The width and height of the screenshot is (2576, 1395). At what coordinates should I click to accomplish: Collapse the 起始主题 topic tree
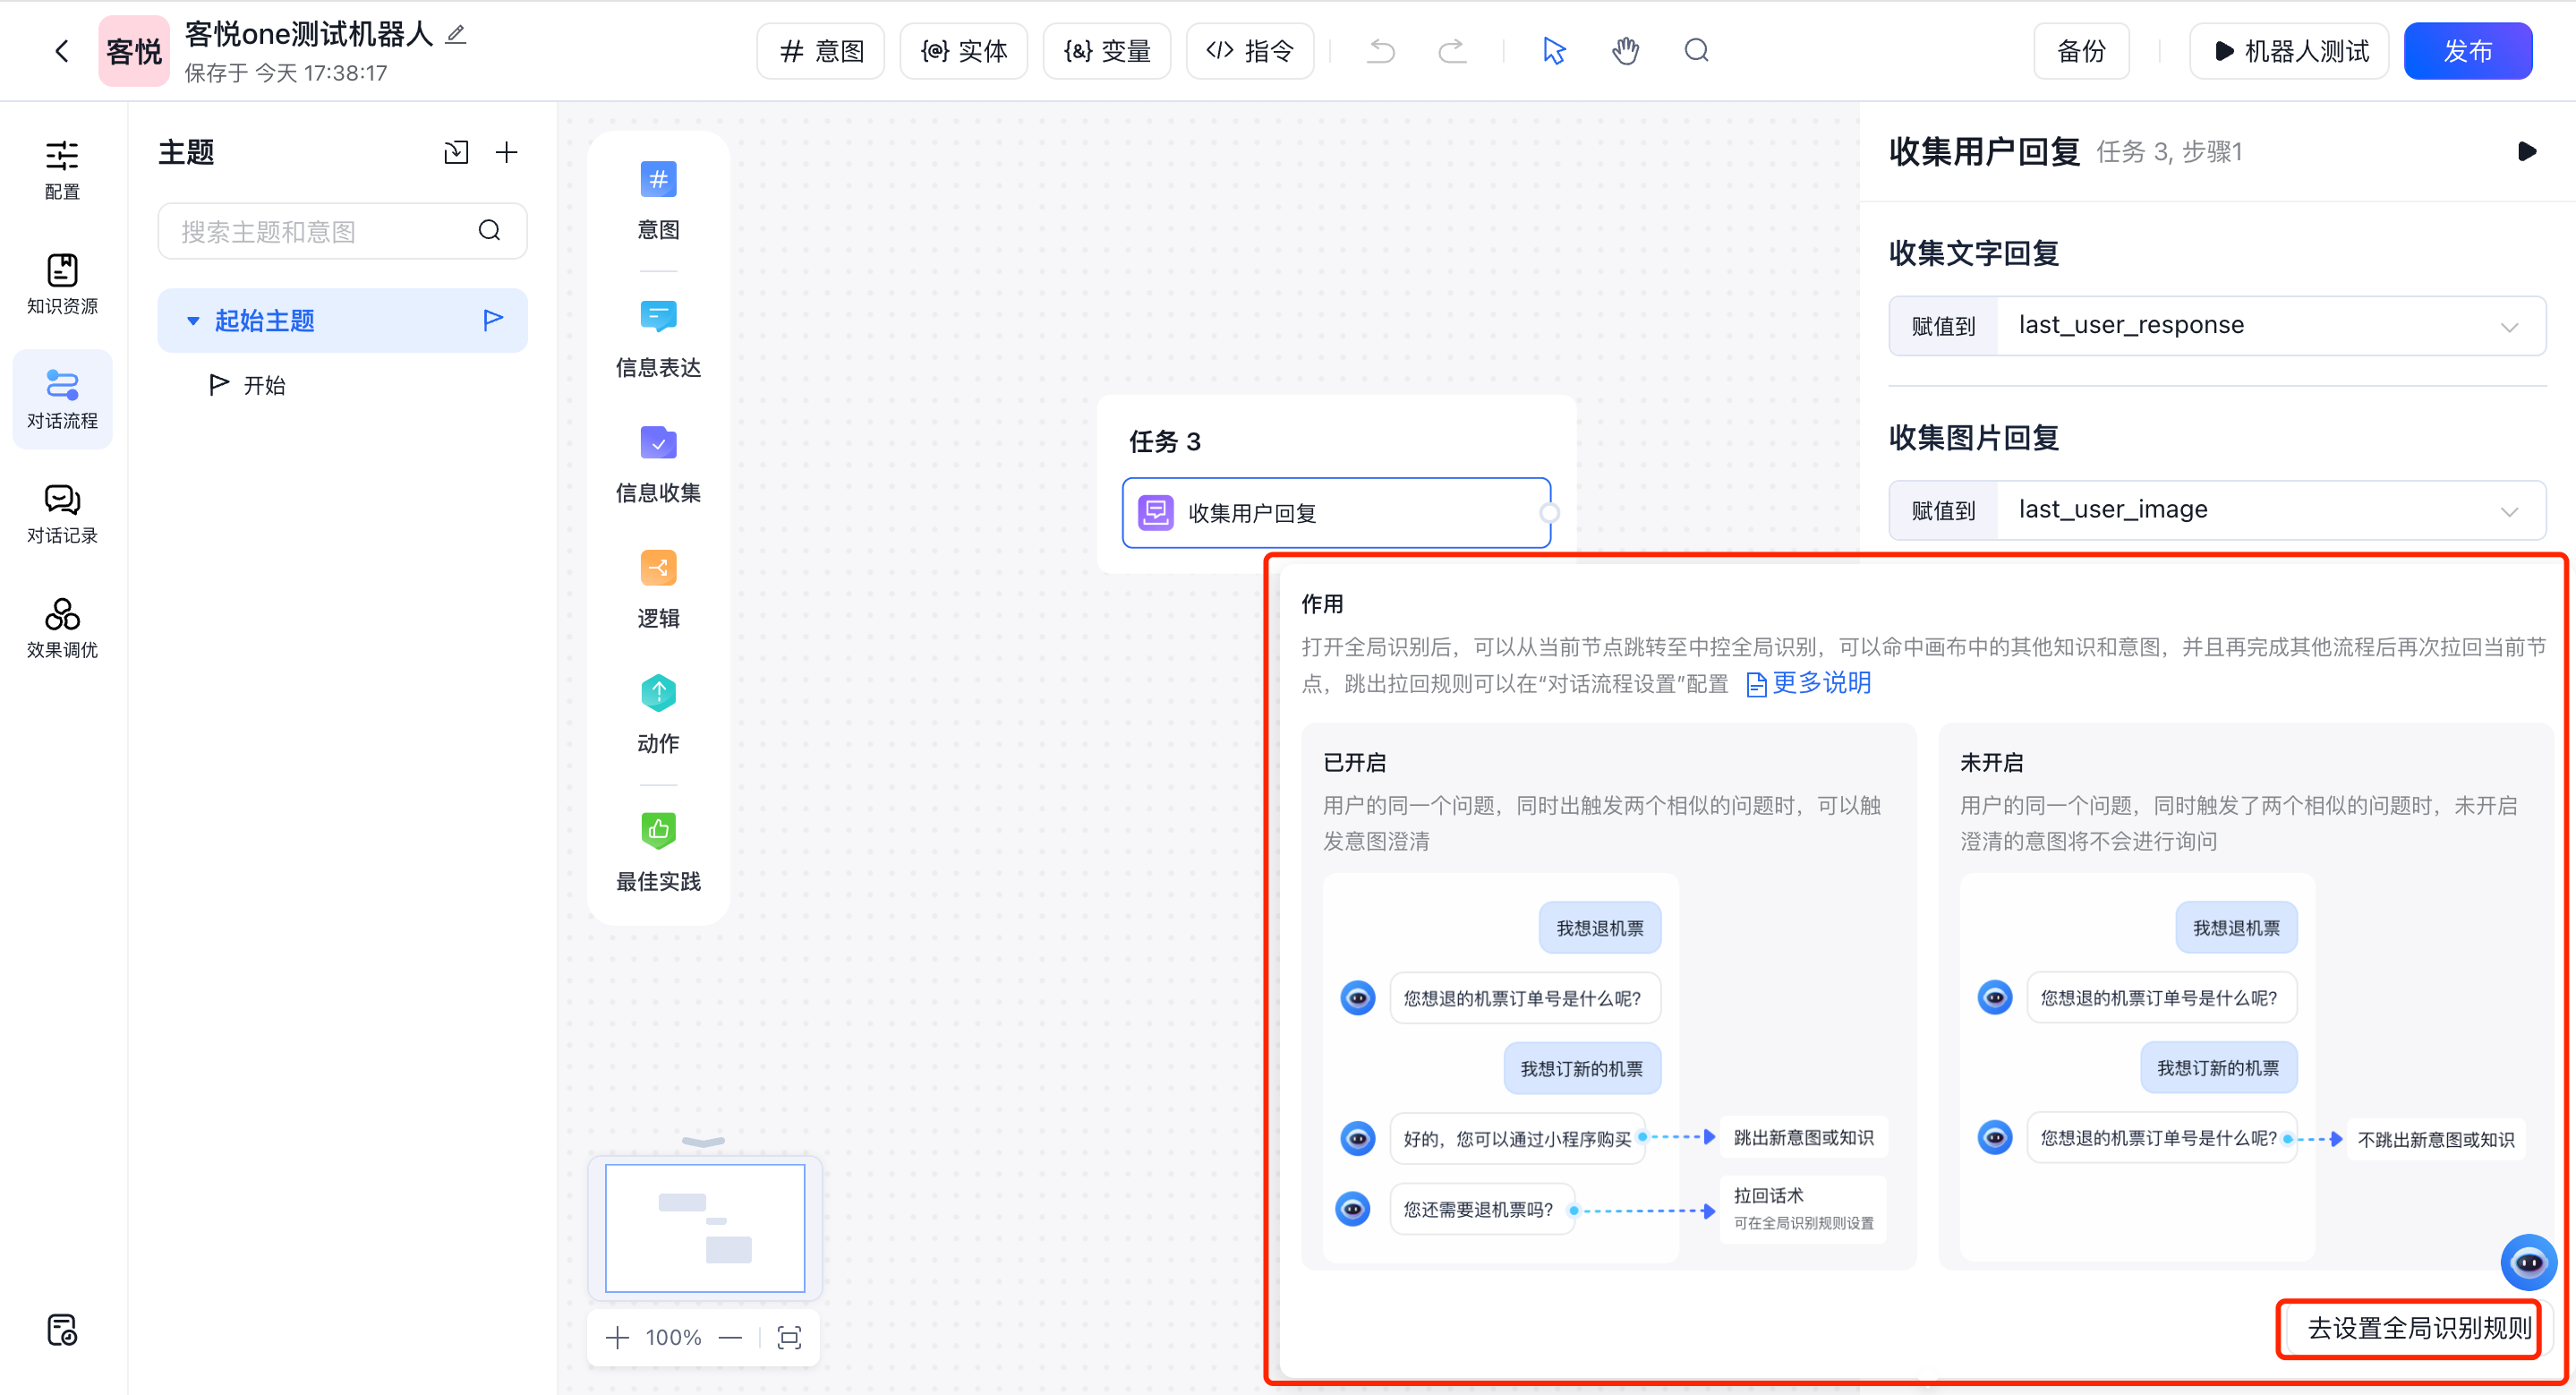(193, 320)
